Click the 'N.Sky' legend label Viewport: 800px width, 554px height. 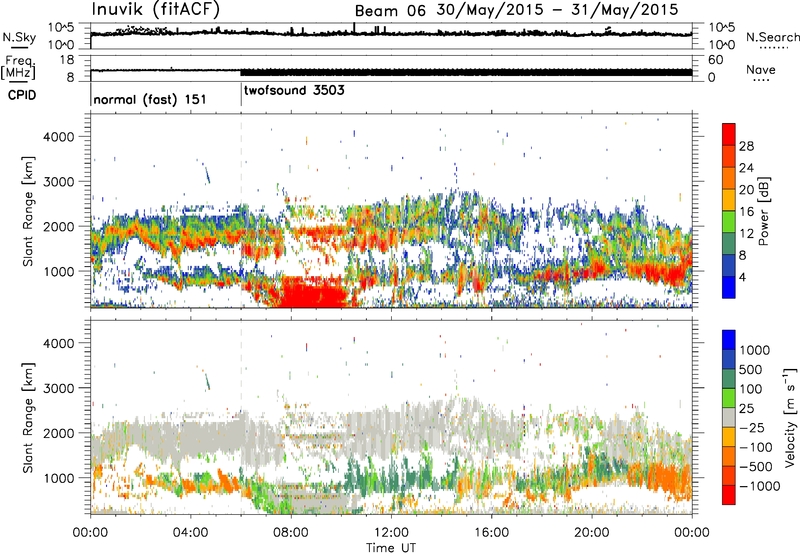[x=19, y=37]
